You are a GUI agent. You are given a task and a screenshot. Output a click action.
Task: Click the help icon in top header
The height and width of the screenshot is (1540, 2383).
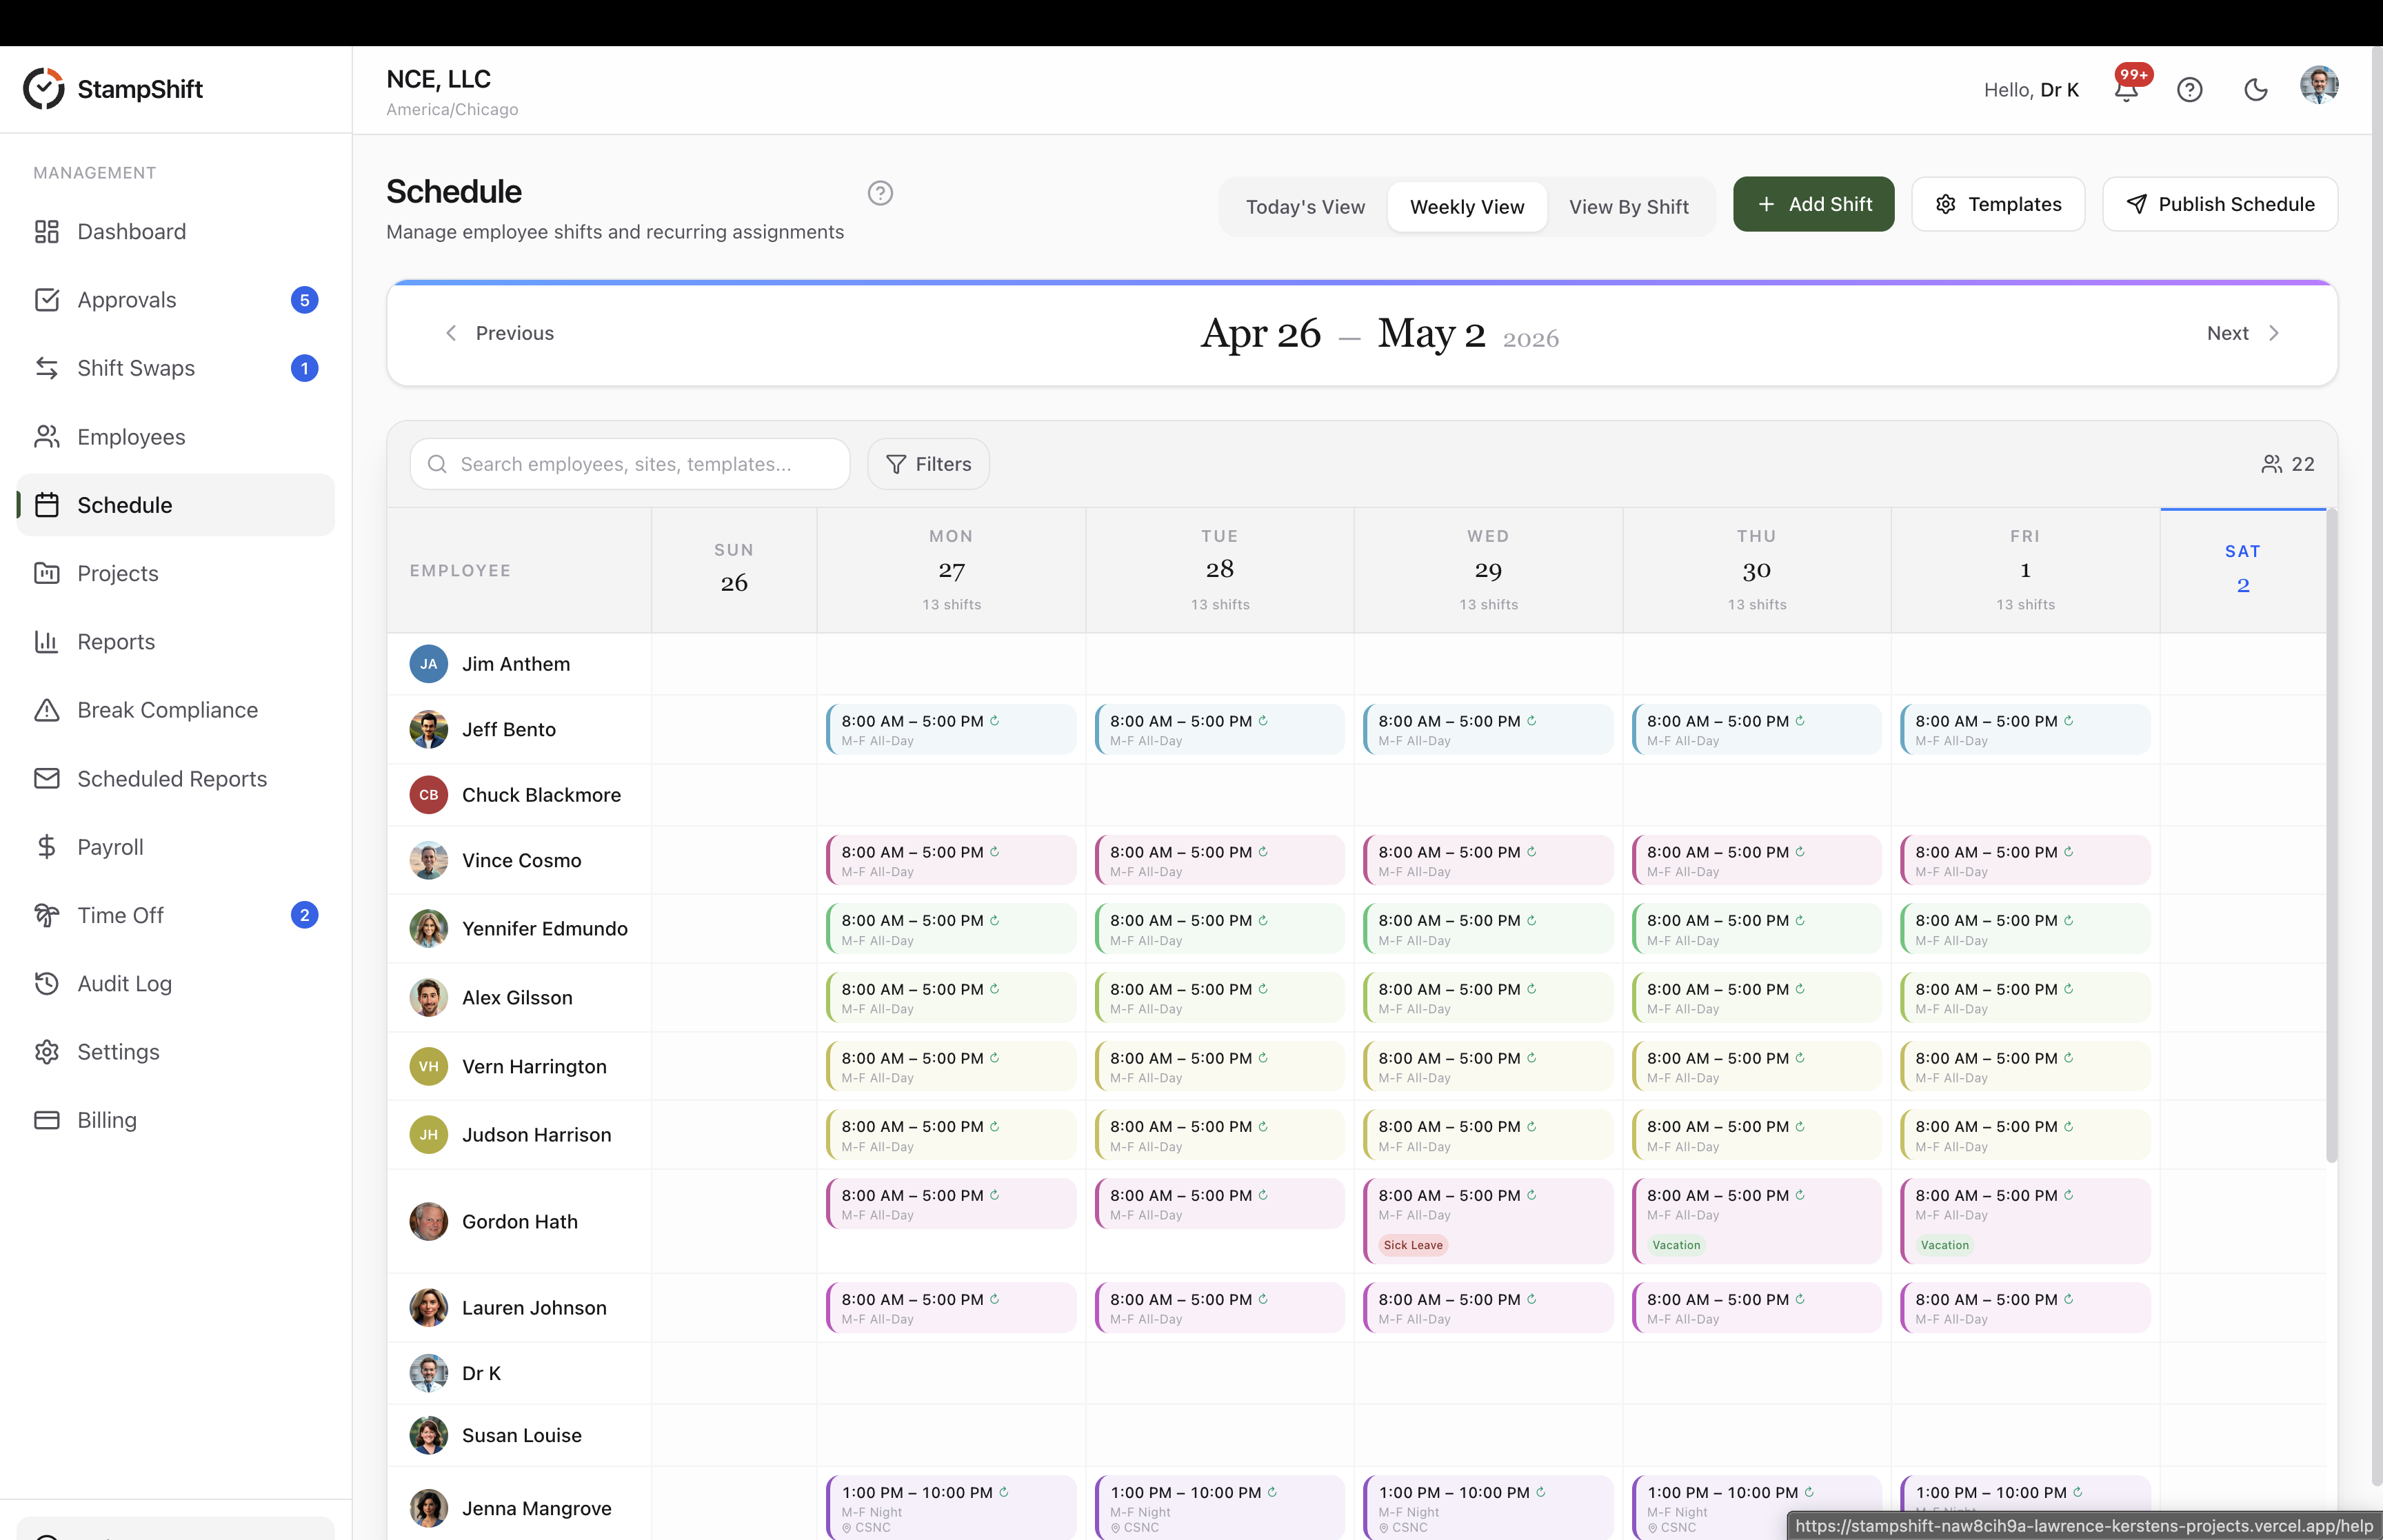pyautogui.click(x=2190, y=90)
